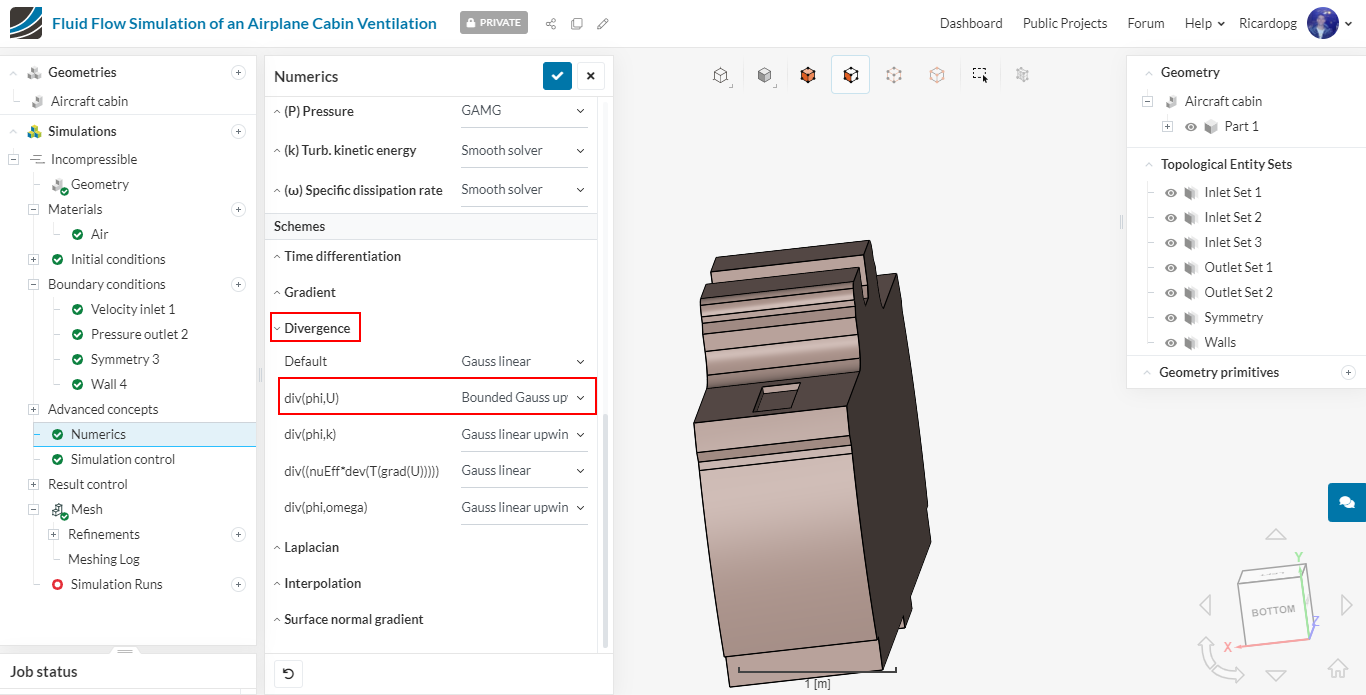Confirm Numerics settings with the checkmark button
Viewport: 1366px width, 695px height.
point(558,76)
